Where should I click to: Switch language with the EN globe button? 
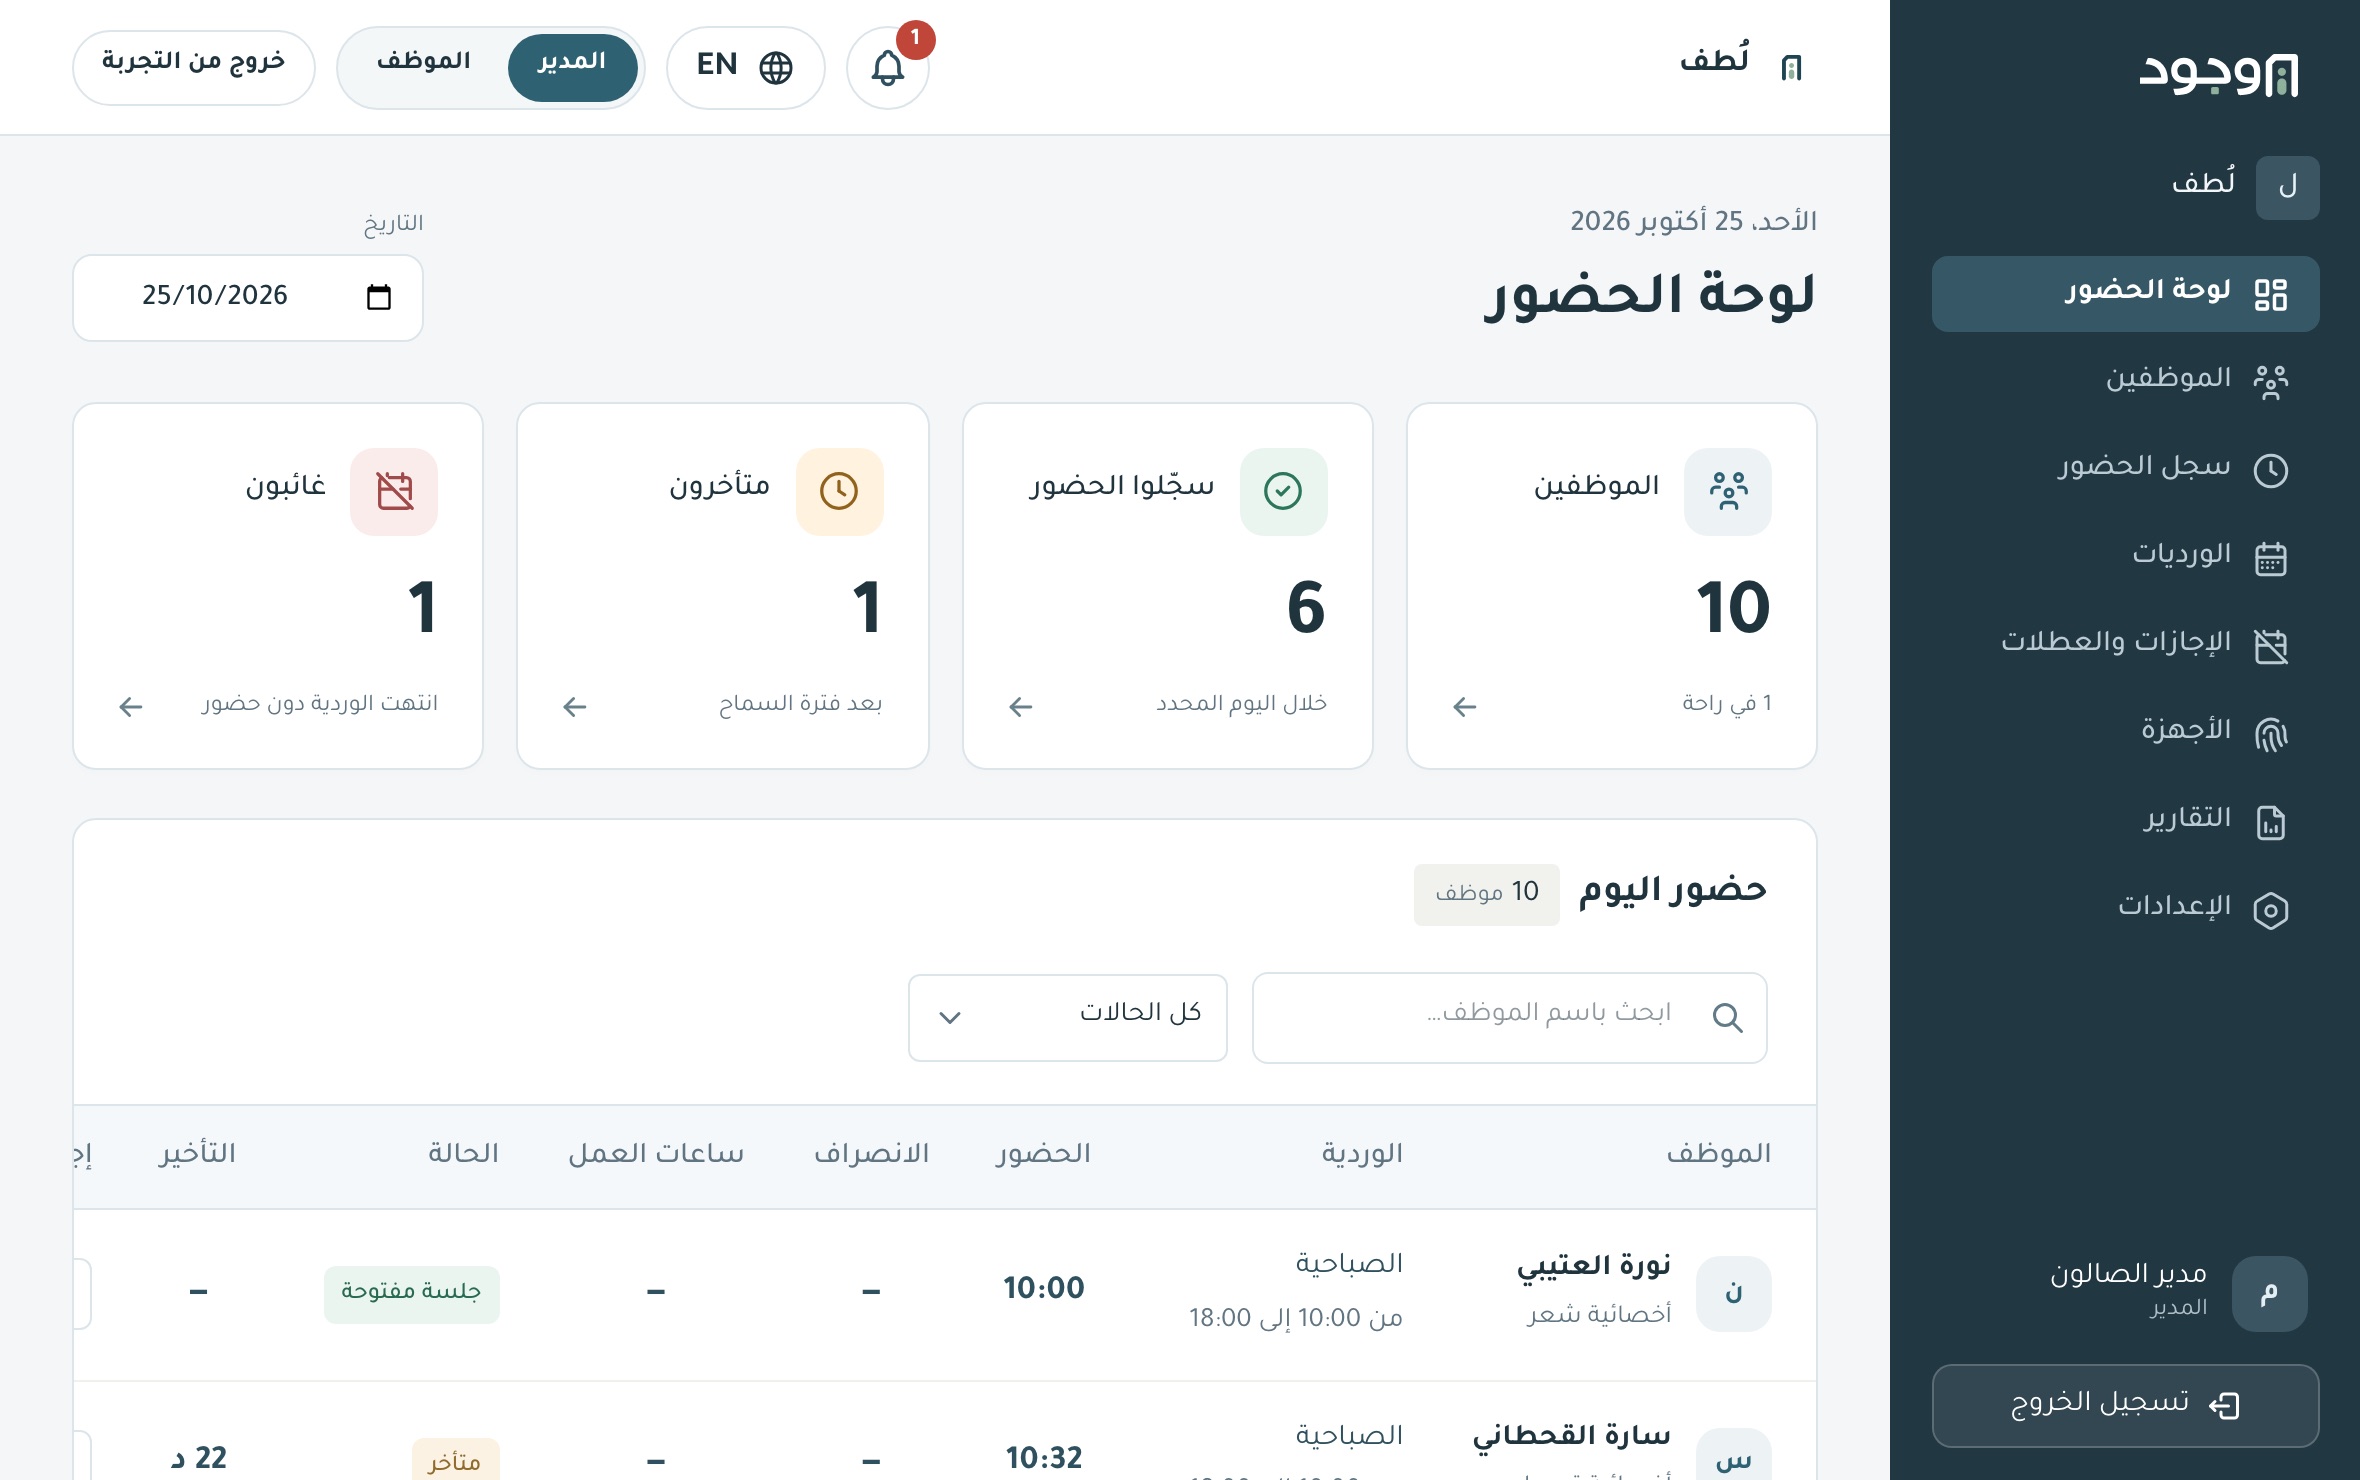click(745, 67)
